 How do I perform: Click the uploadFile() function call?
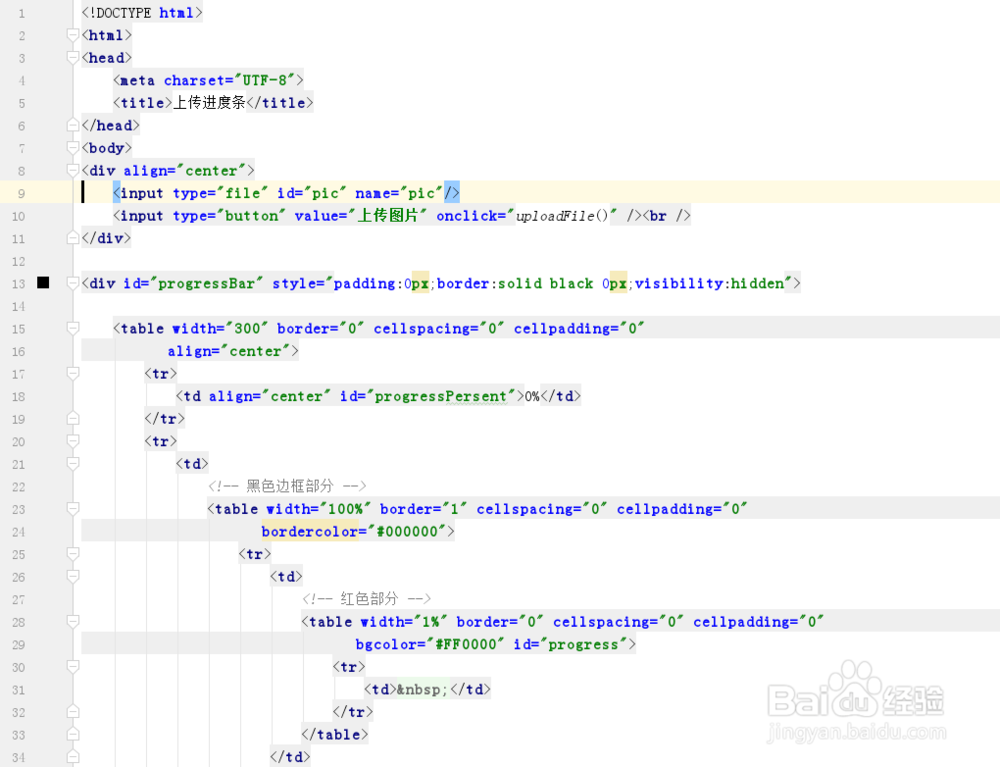click(562, 216)
